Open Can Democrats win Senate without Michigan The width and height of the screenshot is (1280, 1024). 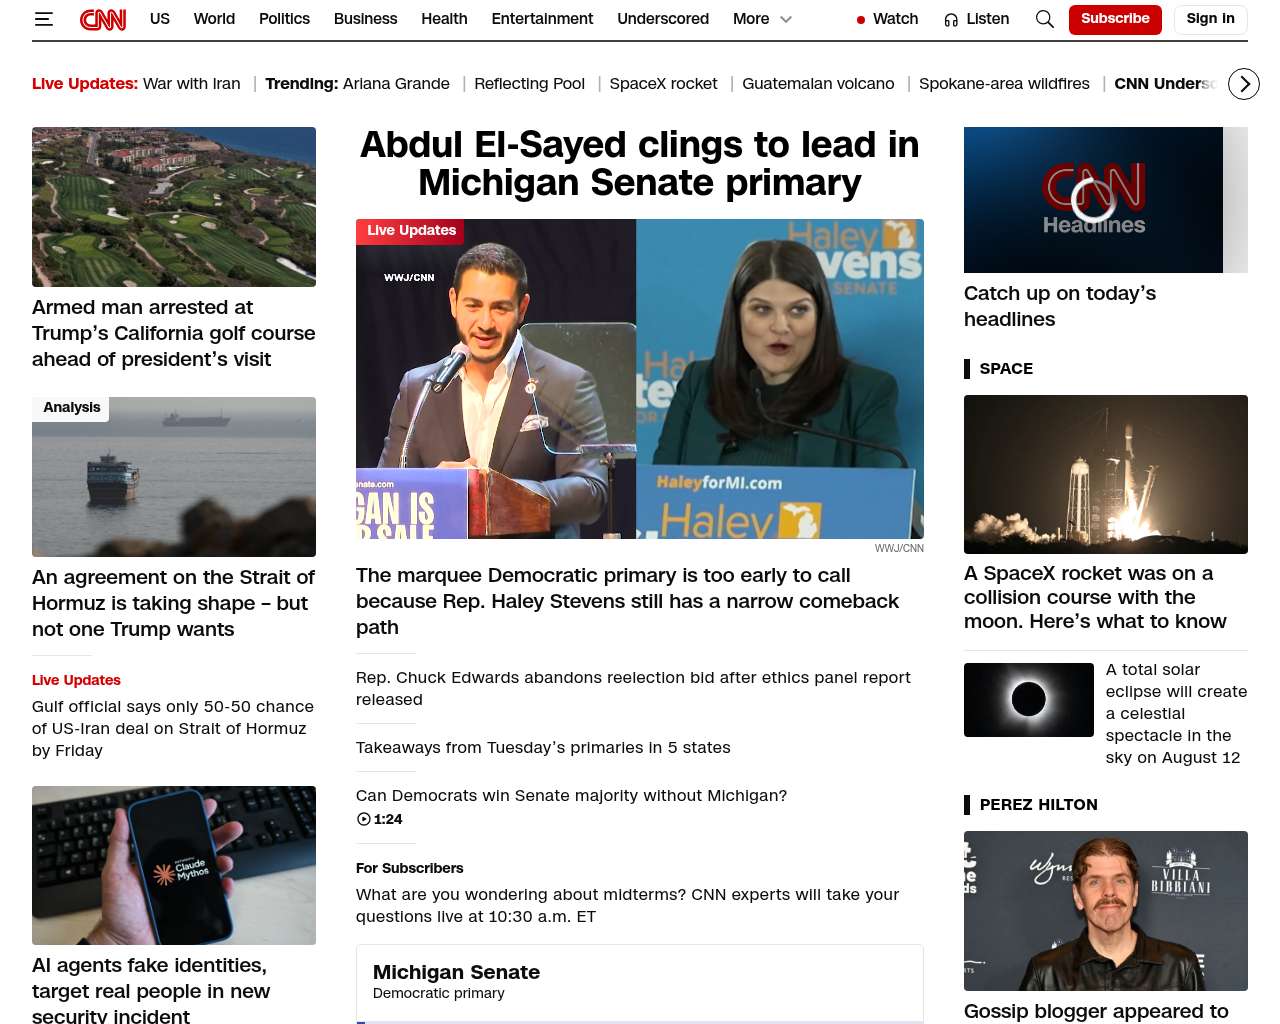coord(571,796)
